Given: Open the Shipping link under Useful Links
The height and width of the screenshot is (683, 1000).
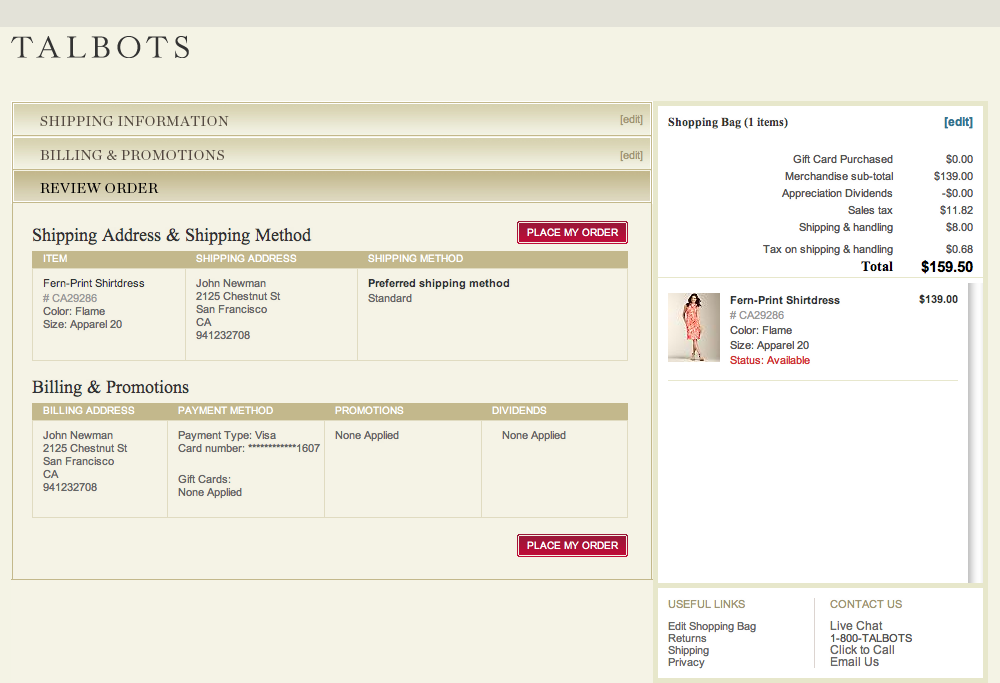Looking at the screenshot, I should click(688, 650).
